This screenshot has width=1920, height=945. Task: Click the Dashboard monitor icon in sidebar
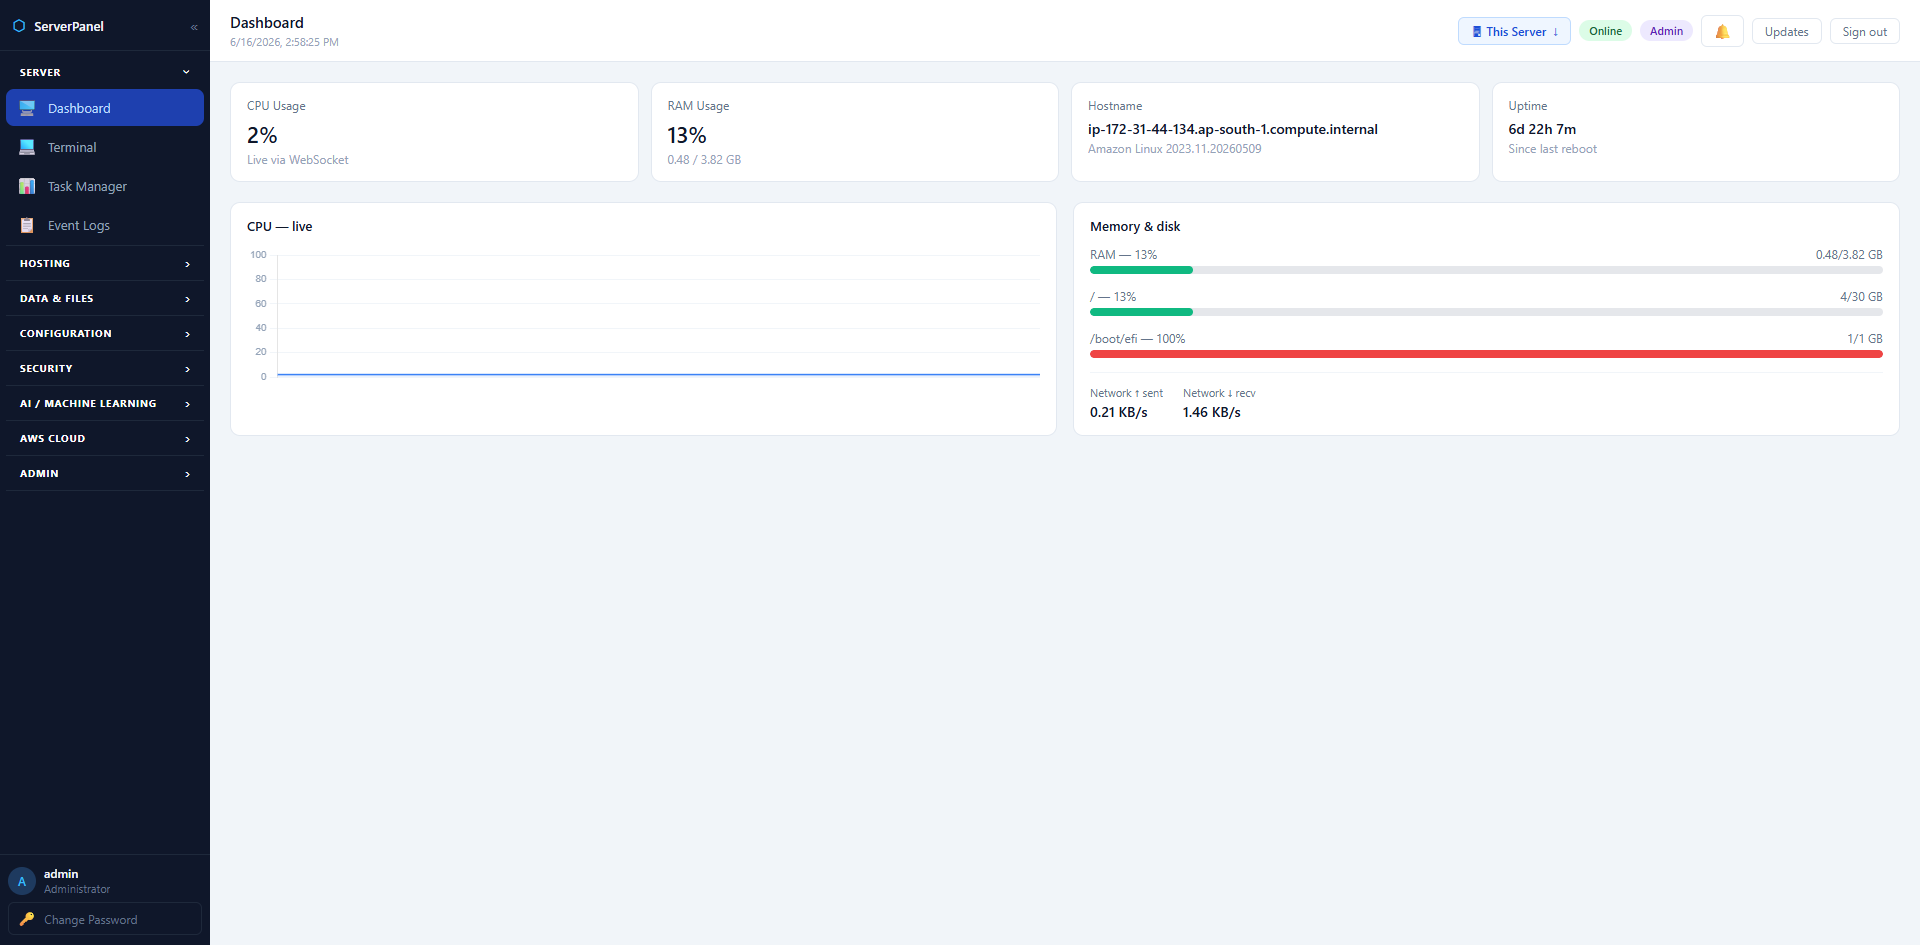[x=27, y=108]
